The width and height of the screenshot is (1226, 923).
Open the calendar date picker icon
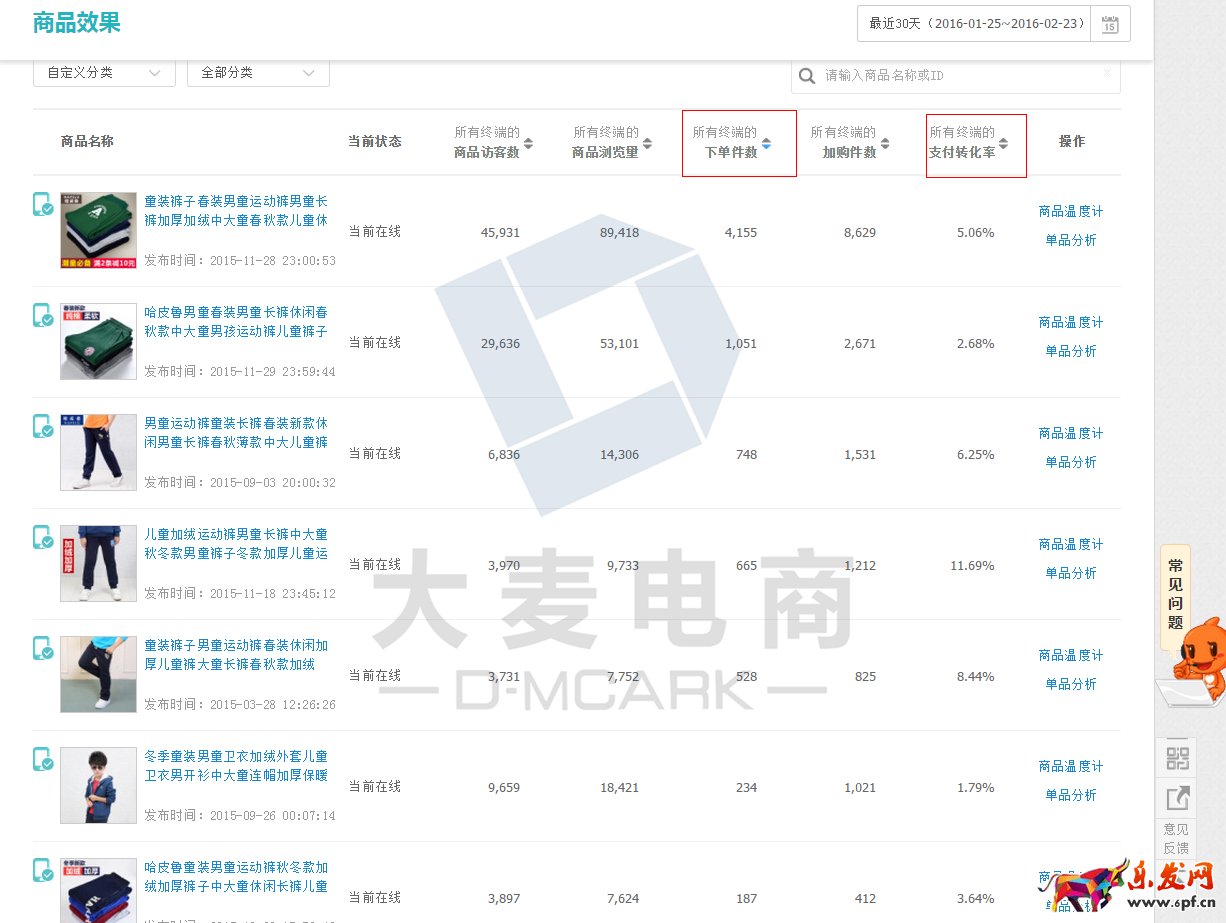coord(1110,24)
